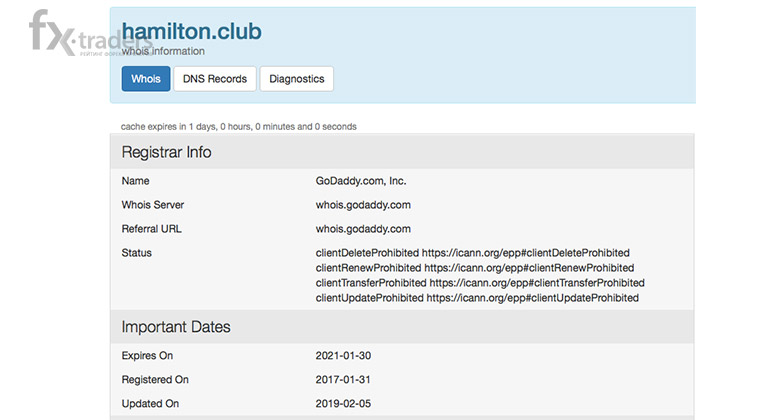
Task: Click the whois information subtitle
Action: (x=163, y=51)
